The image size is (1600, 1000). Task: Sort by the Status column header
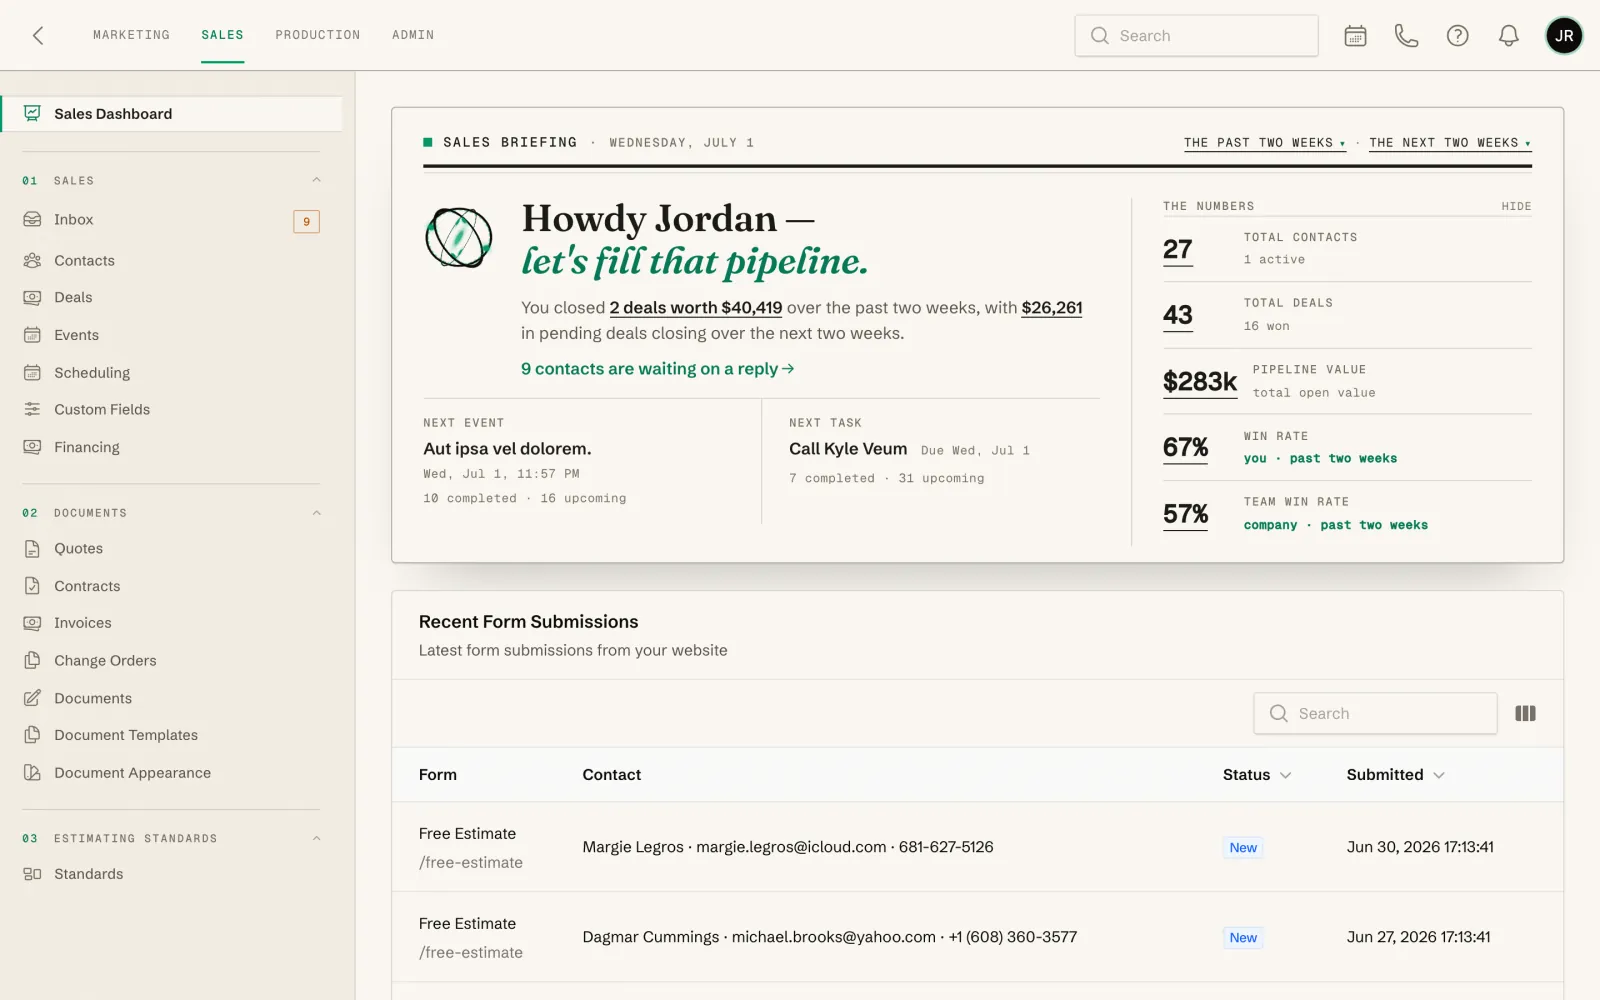1257,775
